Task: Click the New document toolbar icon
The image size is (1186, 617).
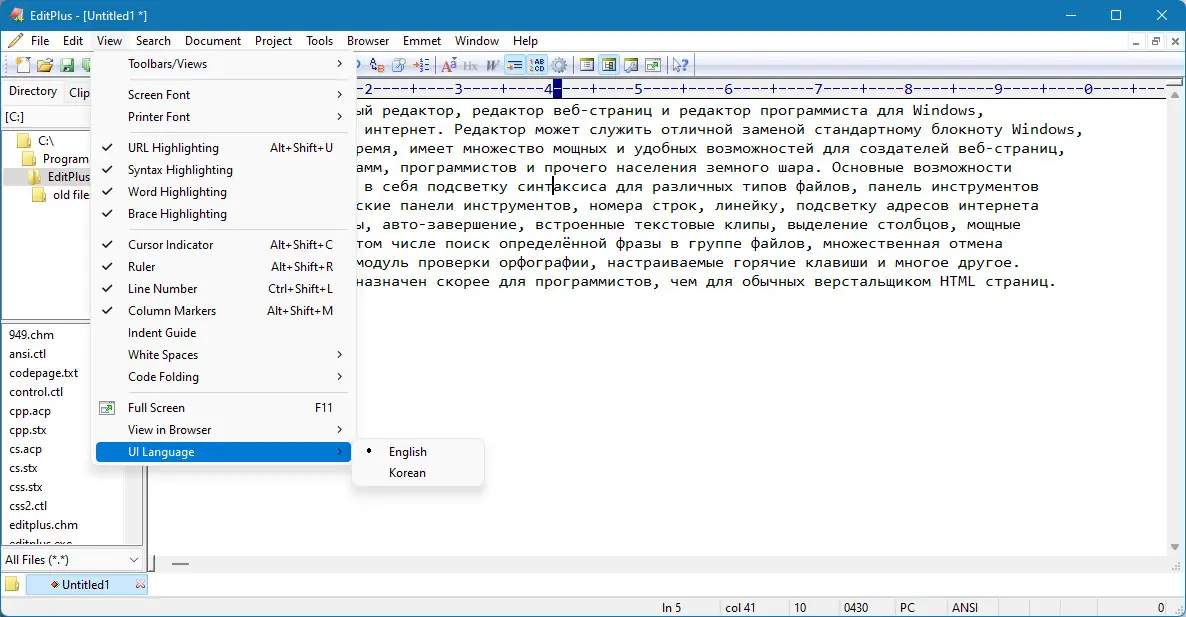Action: point(23,65)
